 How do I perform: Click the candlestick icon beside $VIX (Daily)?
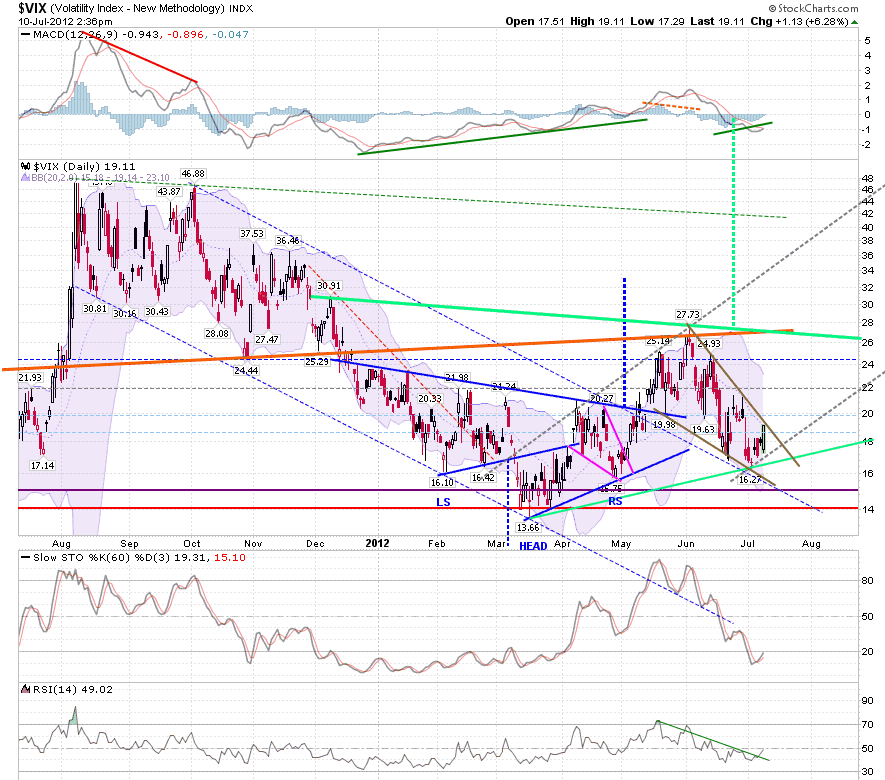(25, 166)
